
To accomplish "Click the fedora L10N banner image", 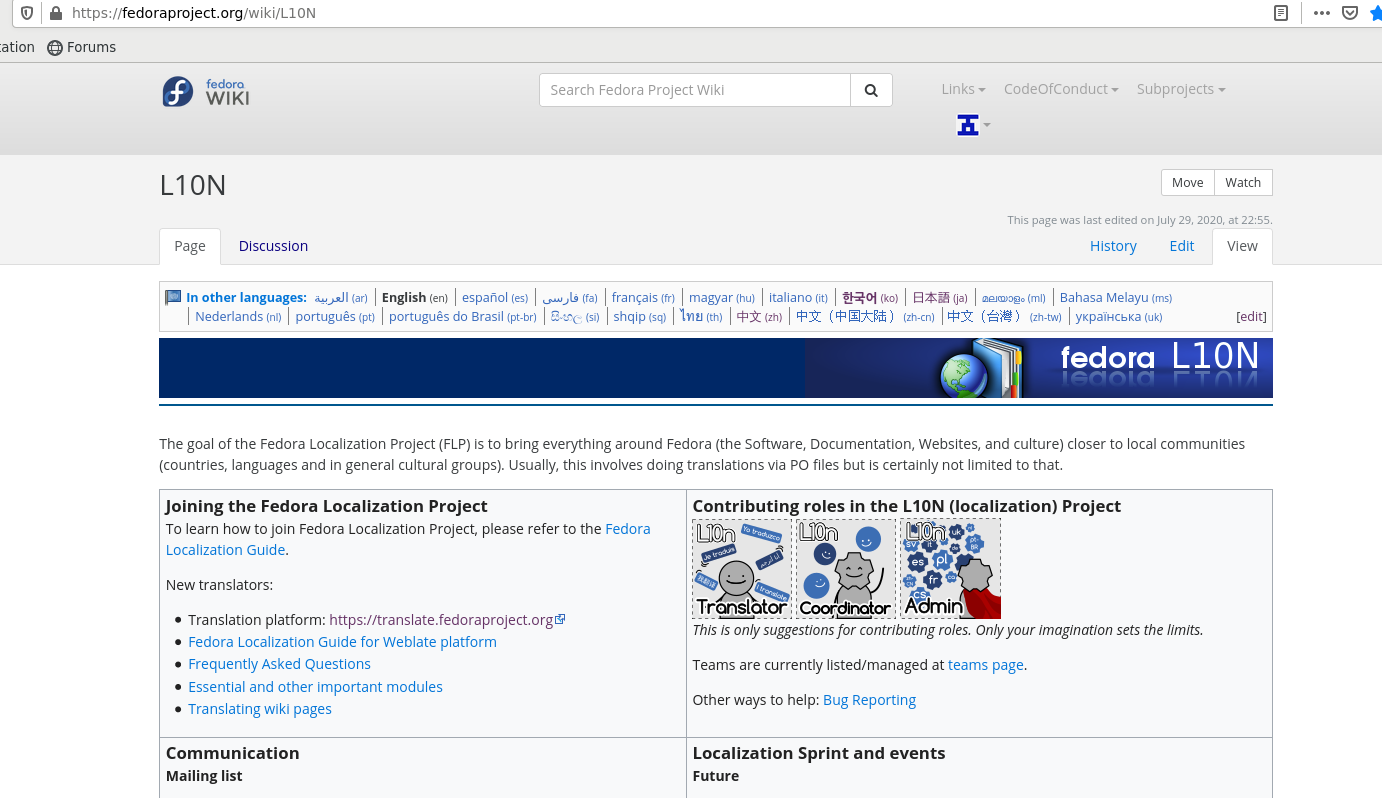I will 716,368.
